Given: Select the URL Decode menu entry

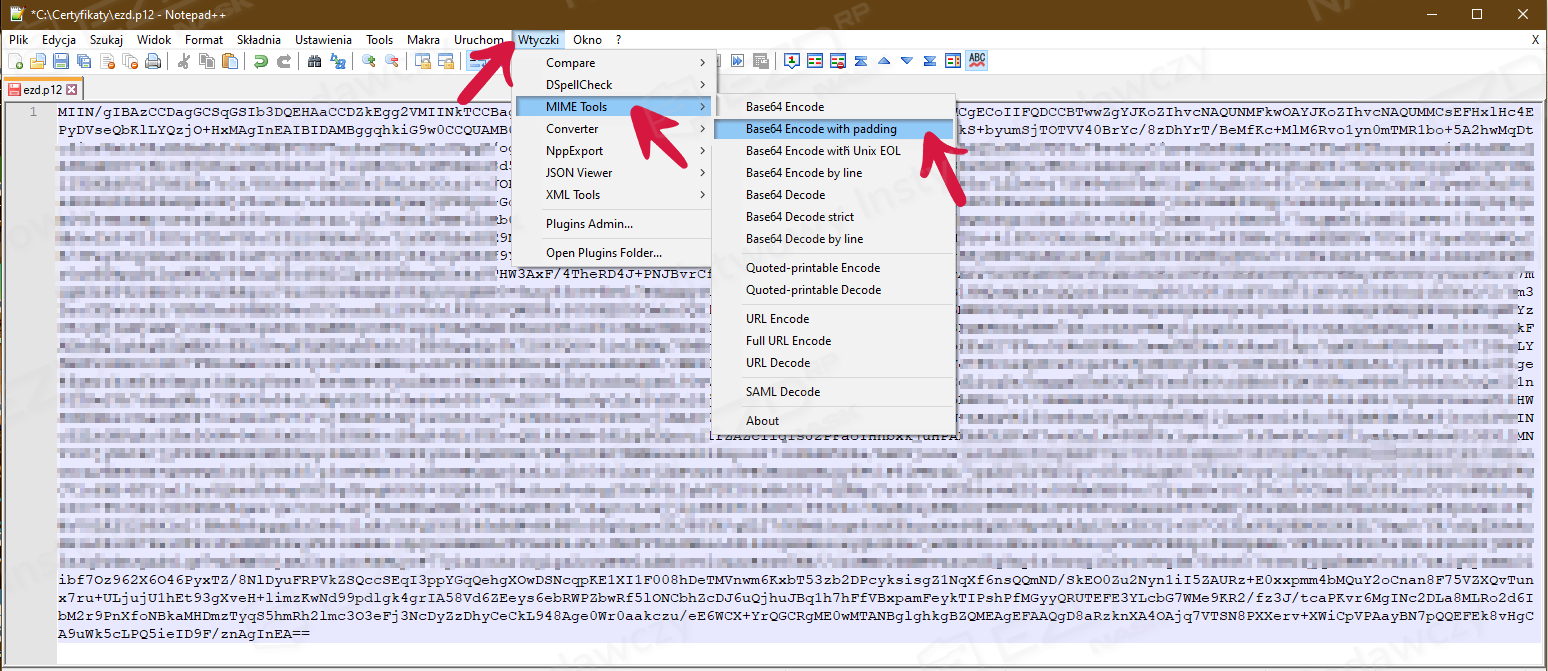Looking at the screenshot, I should tap(777, 363).
